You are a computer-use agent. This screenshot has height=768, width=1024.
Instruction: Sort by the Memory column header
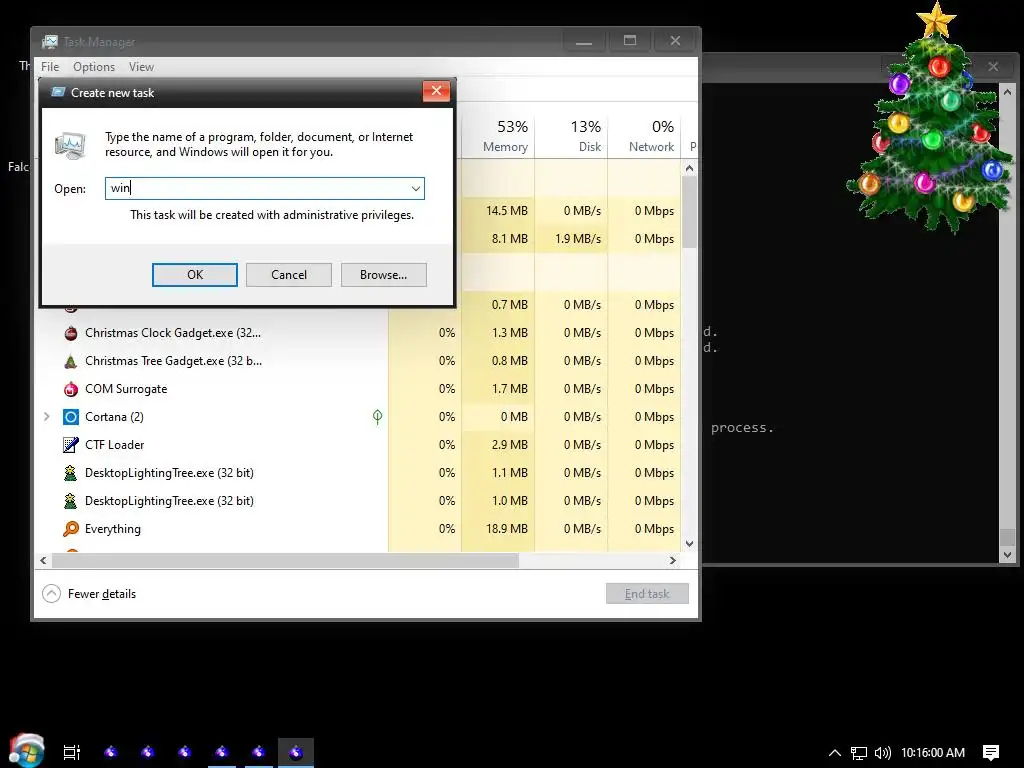tap(498, 136)
